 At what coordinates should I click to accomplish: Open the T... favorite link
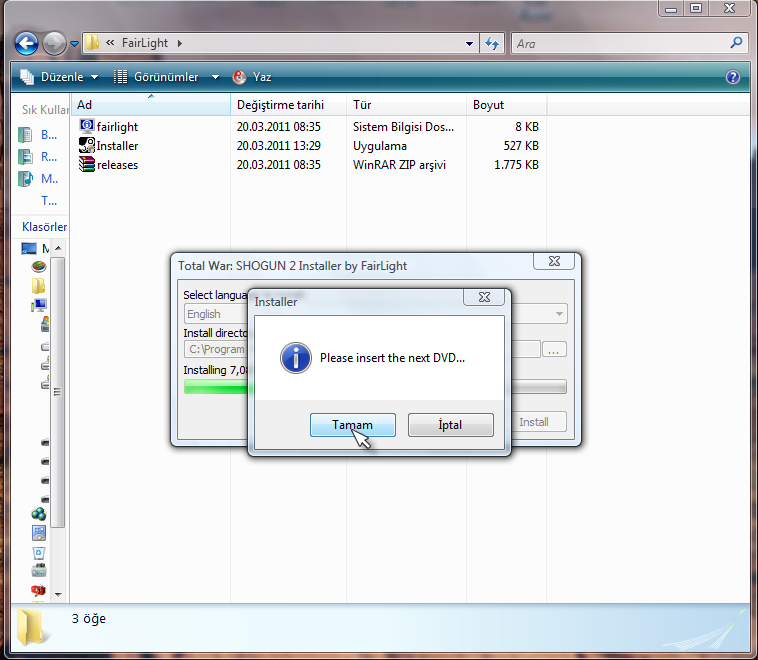(x=49, y=201)
